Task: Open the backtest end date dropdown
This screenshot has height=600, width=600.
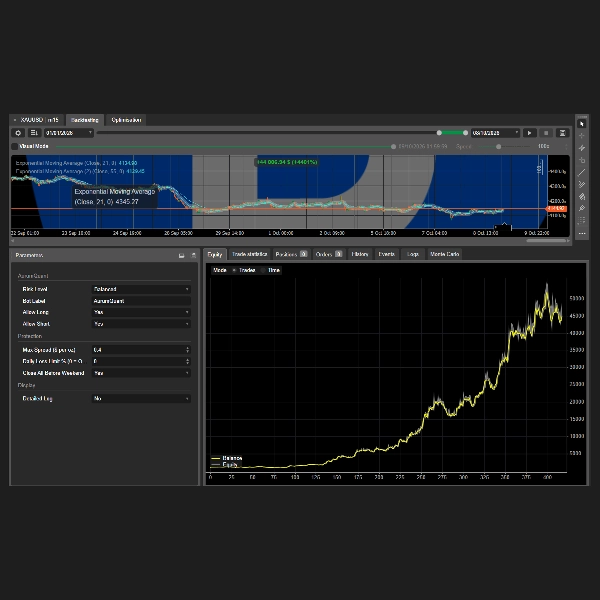Action: tap(495, 133)
